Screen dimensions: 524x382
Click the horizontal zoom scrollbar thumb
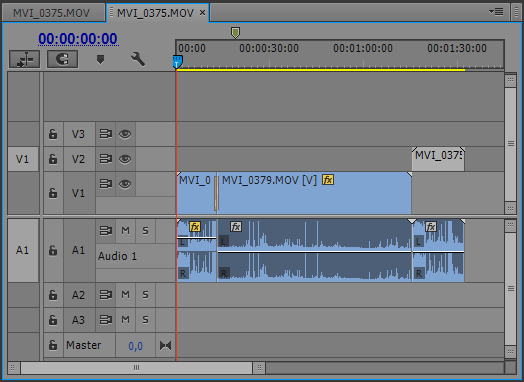coord(136,368)
